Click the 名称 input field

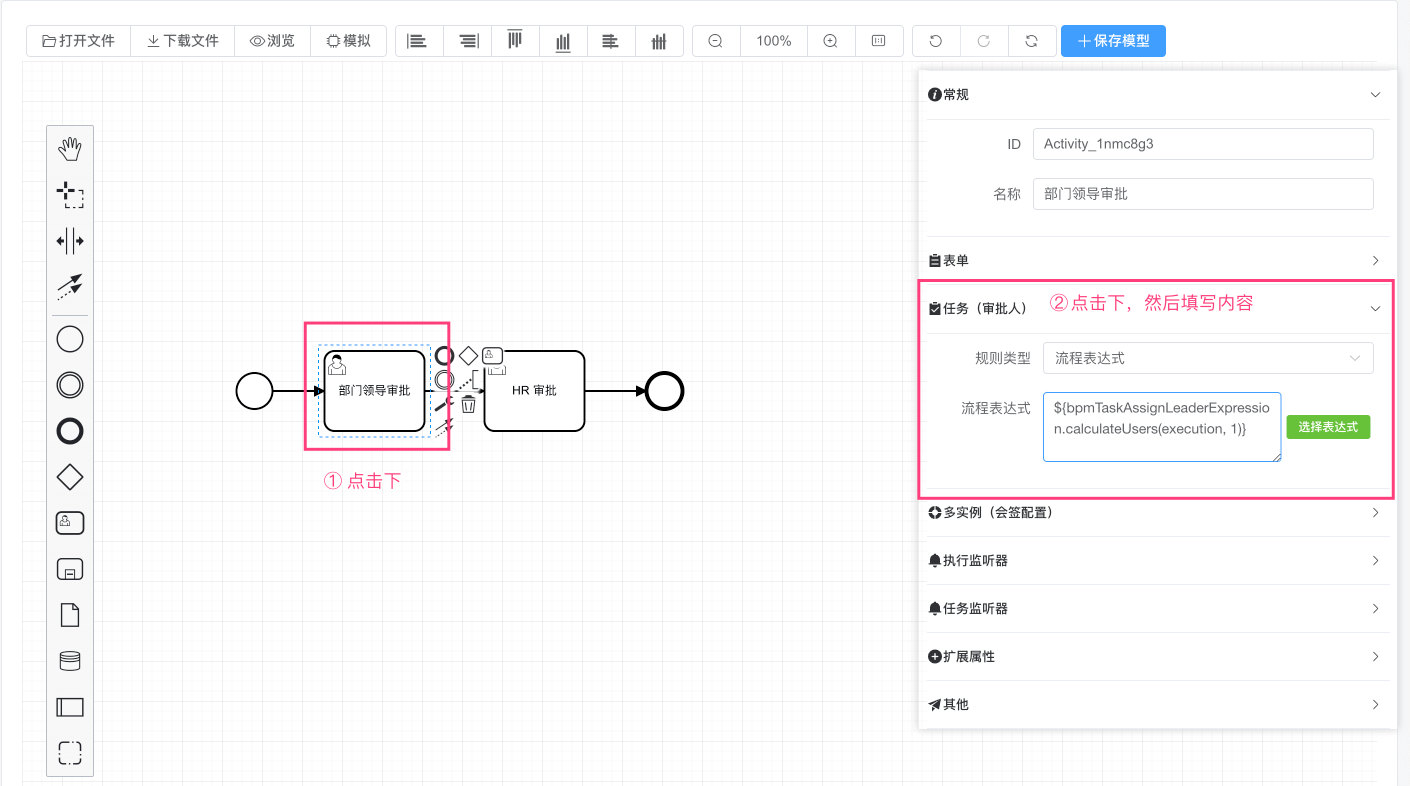[x=1202, y=194]
